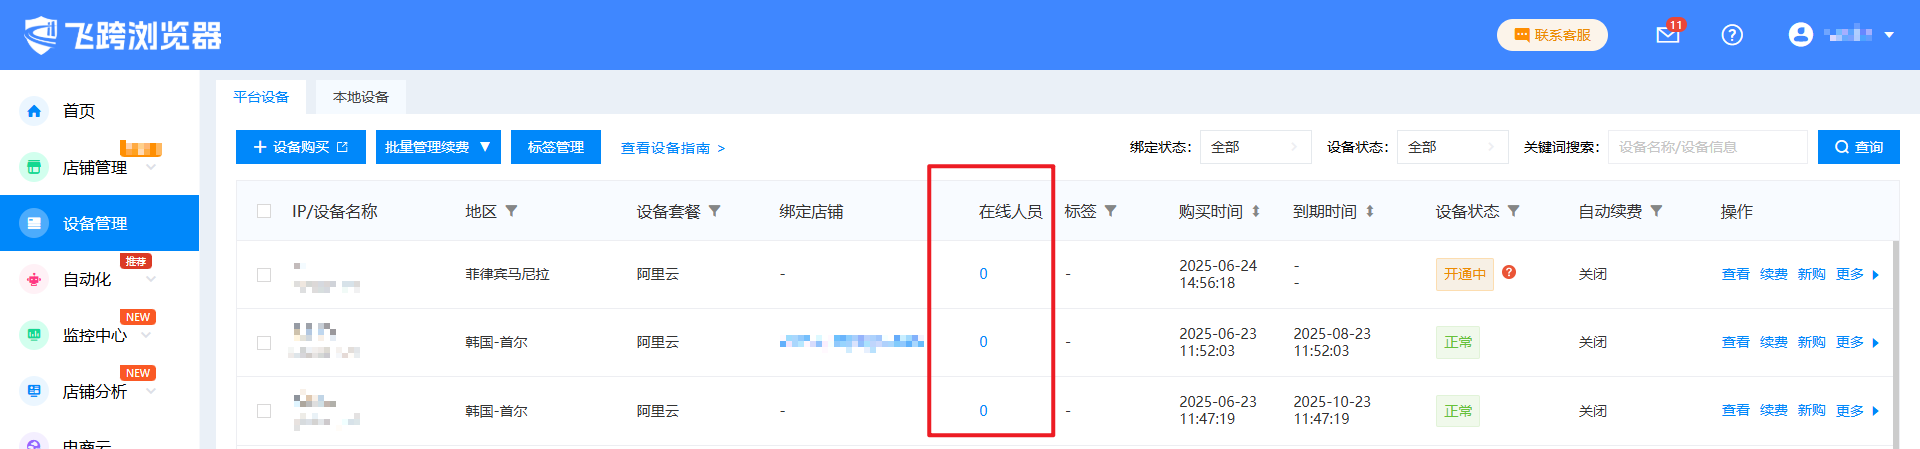Open the 绑定状态 dropdown
This screenshot has width=1920, height=449.
tap(1255, 147)
